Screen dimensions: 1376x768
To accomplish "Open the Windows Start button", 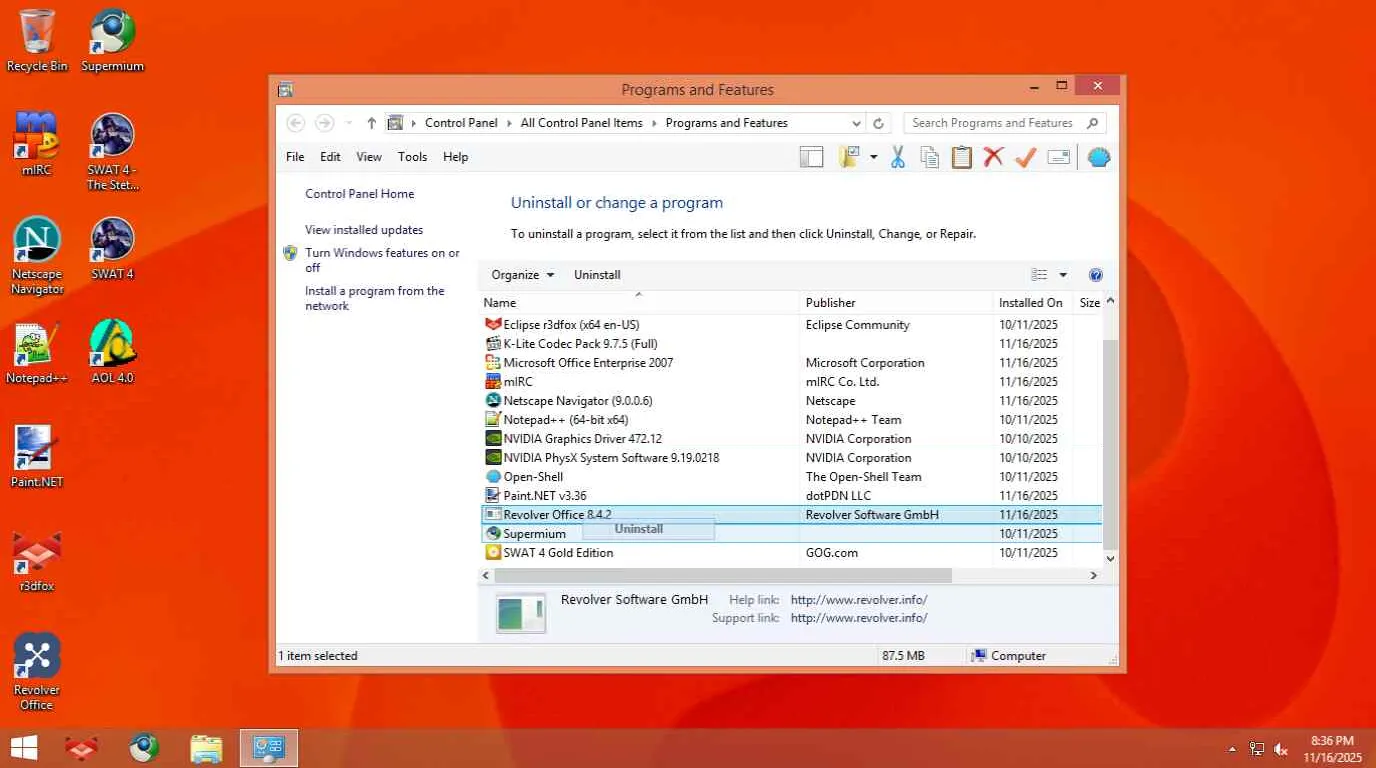I will (24, 748).
